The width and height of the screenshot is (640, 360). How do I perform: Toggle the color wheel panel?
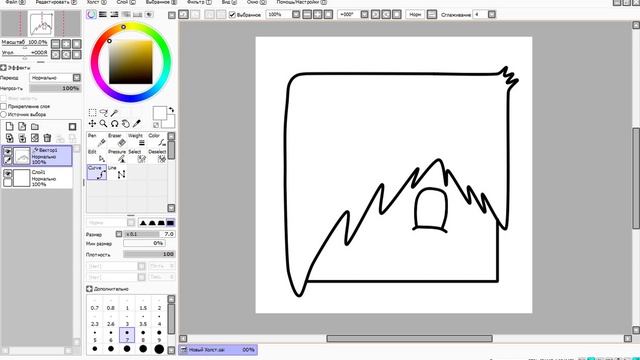pyautogui.click(x=91, y=14)
